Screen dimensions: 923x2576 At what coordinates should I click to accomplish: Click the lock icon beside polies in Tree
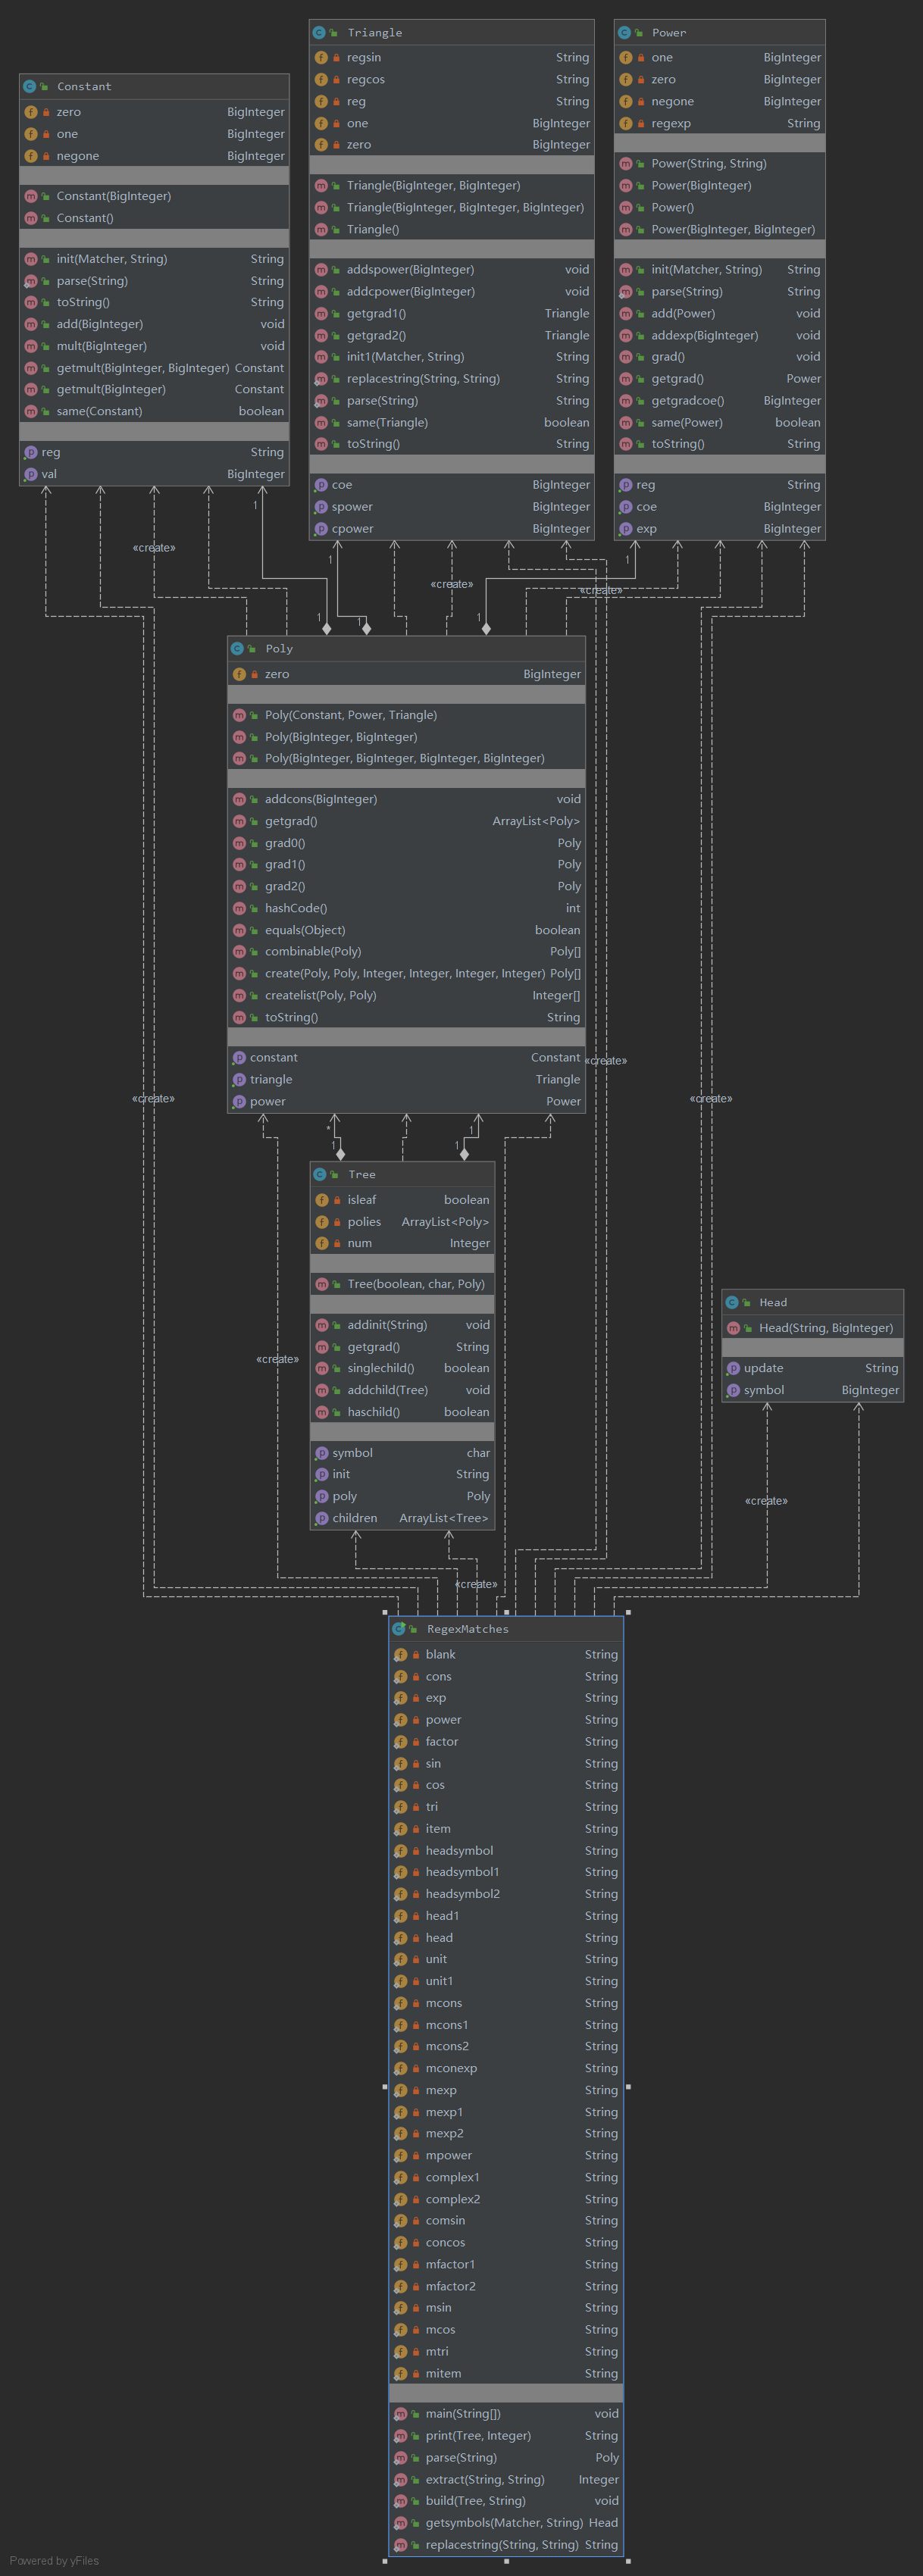pyautogui.click(x=337, y=1222)
